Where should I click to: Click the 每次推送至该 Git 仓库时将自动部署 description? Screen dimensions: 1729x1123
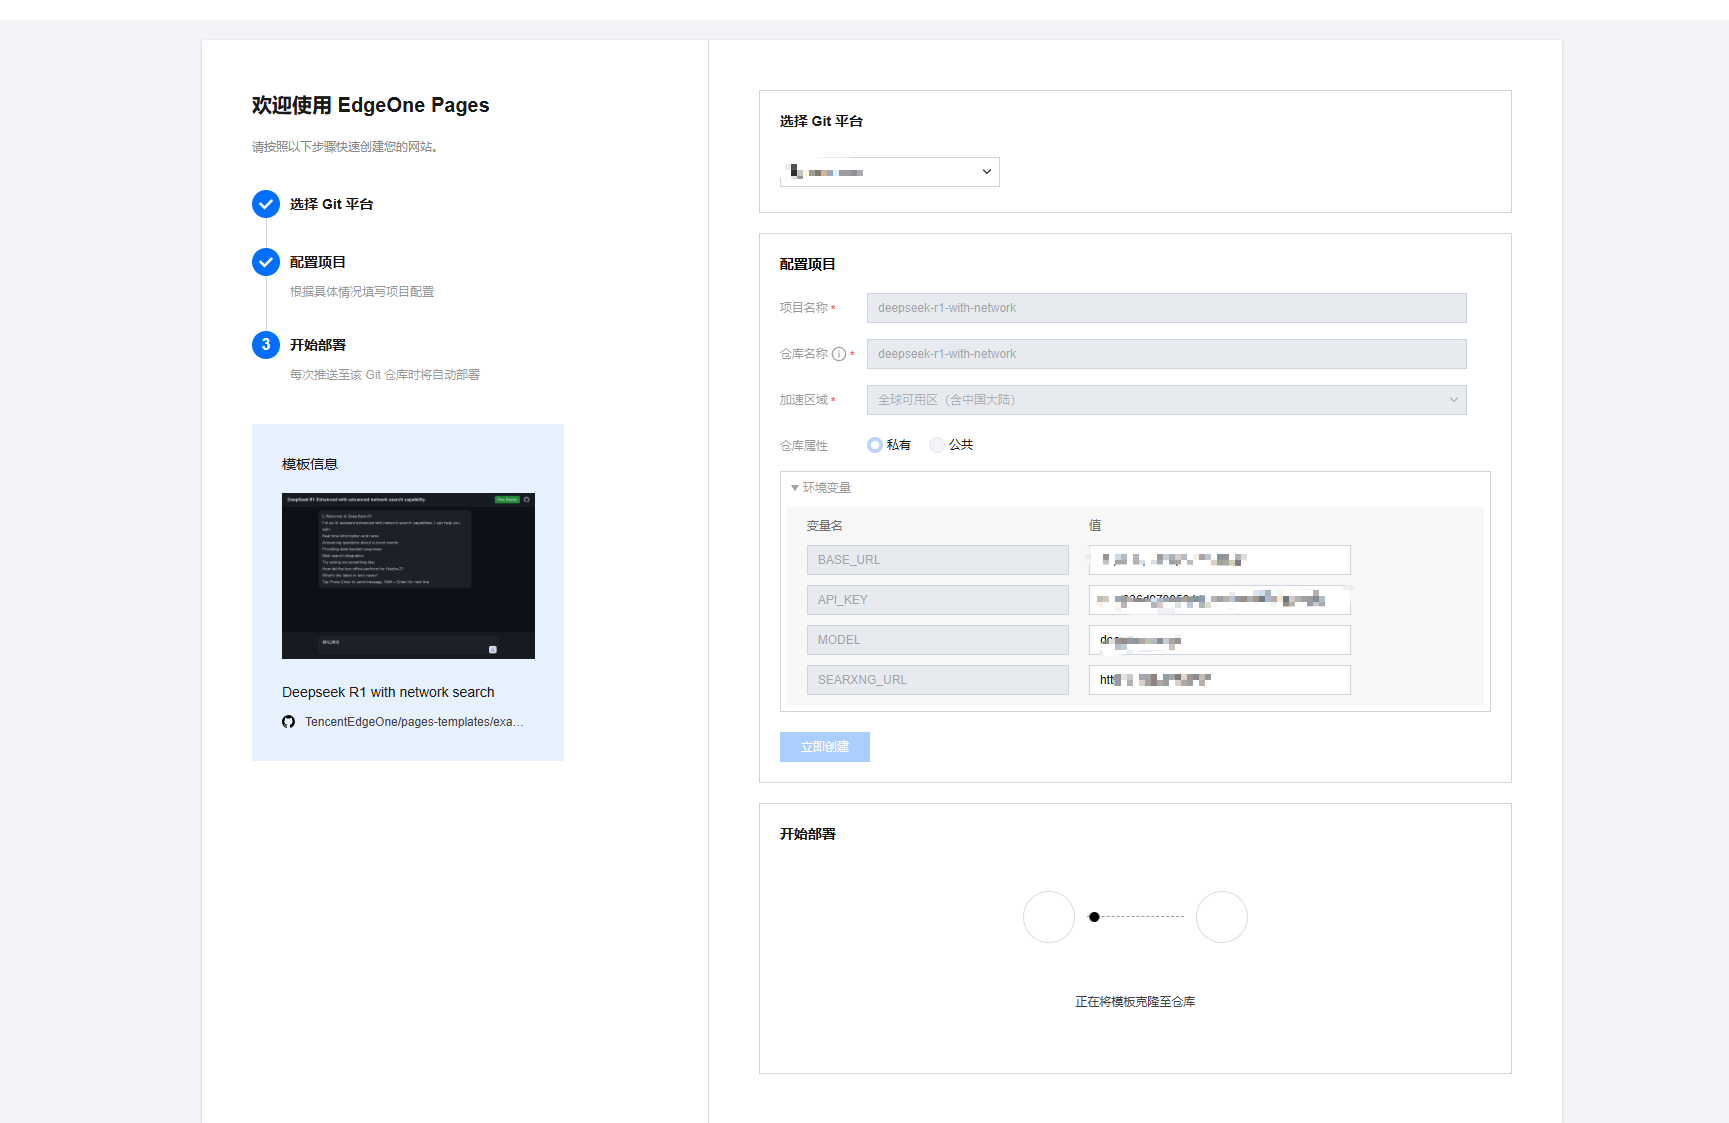tap(385, 375)
